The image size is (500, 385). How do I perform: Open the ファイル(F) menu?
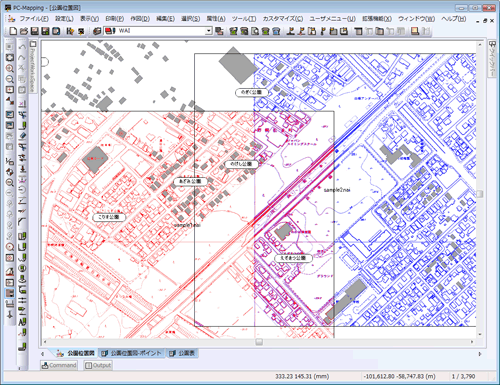coord(34,19)
